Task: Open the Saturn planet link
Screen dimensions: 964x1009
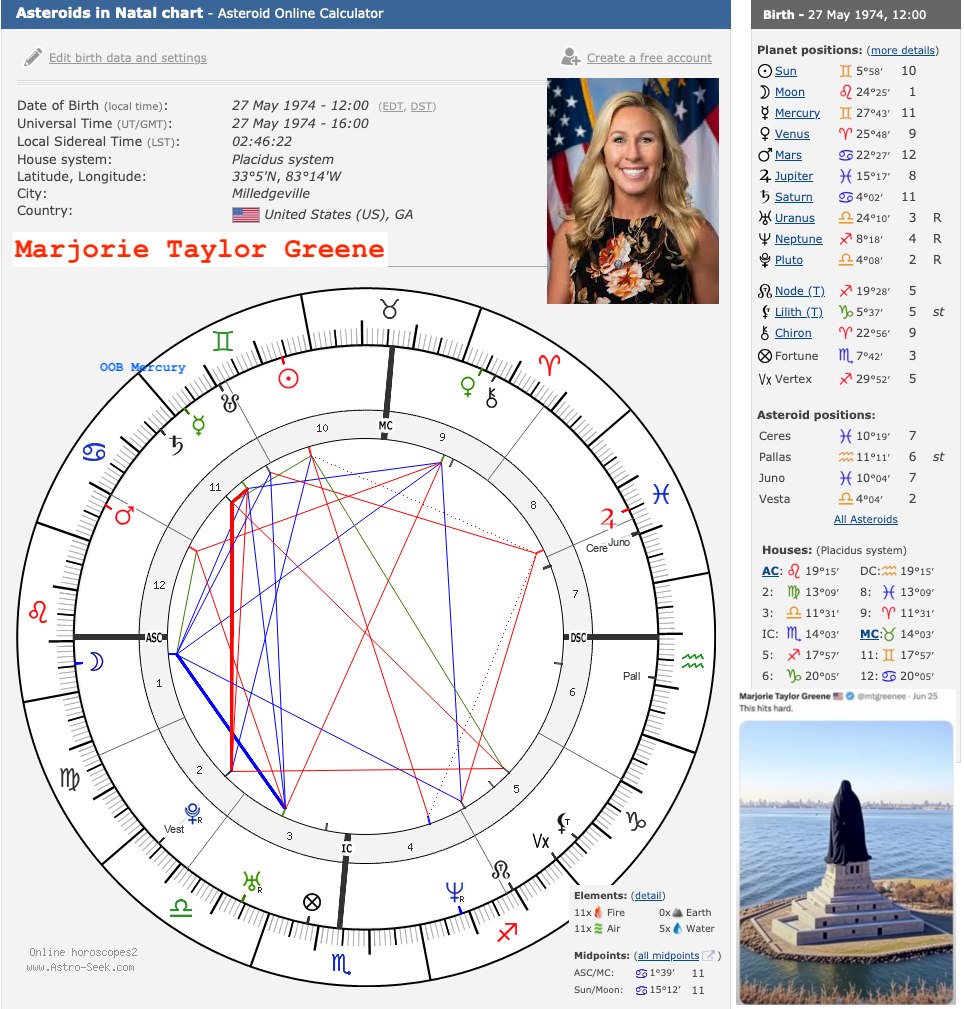Action: click(x=793, y=197)
